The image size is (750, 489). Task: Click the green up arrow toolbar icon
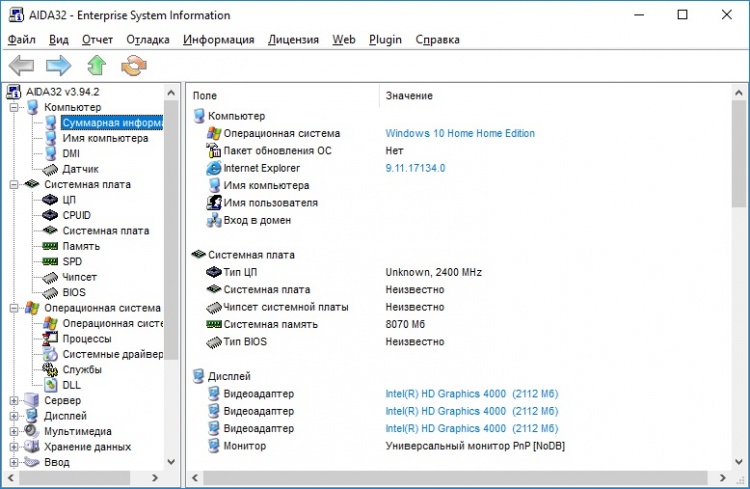coord(96,66)
